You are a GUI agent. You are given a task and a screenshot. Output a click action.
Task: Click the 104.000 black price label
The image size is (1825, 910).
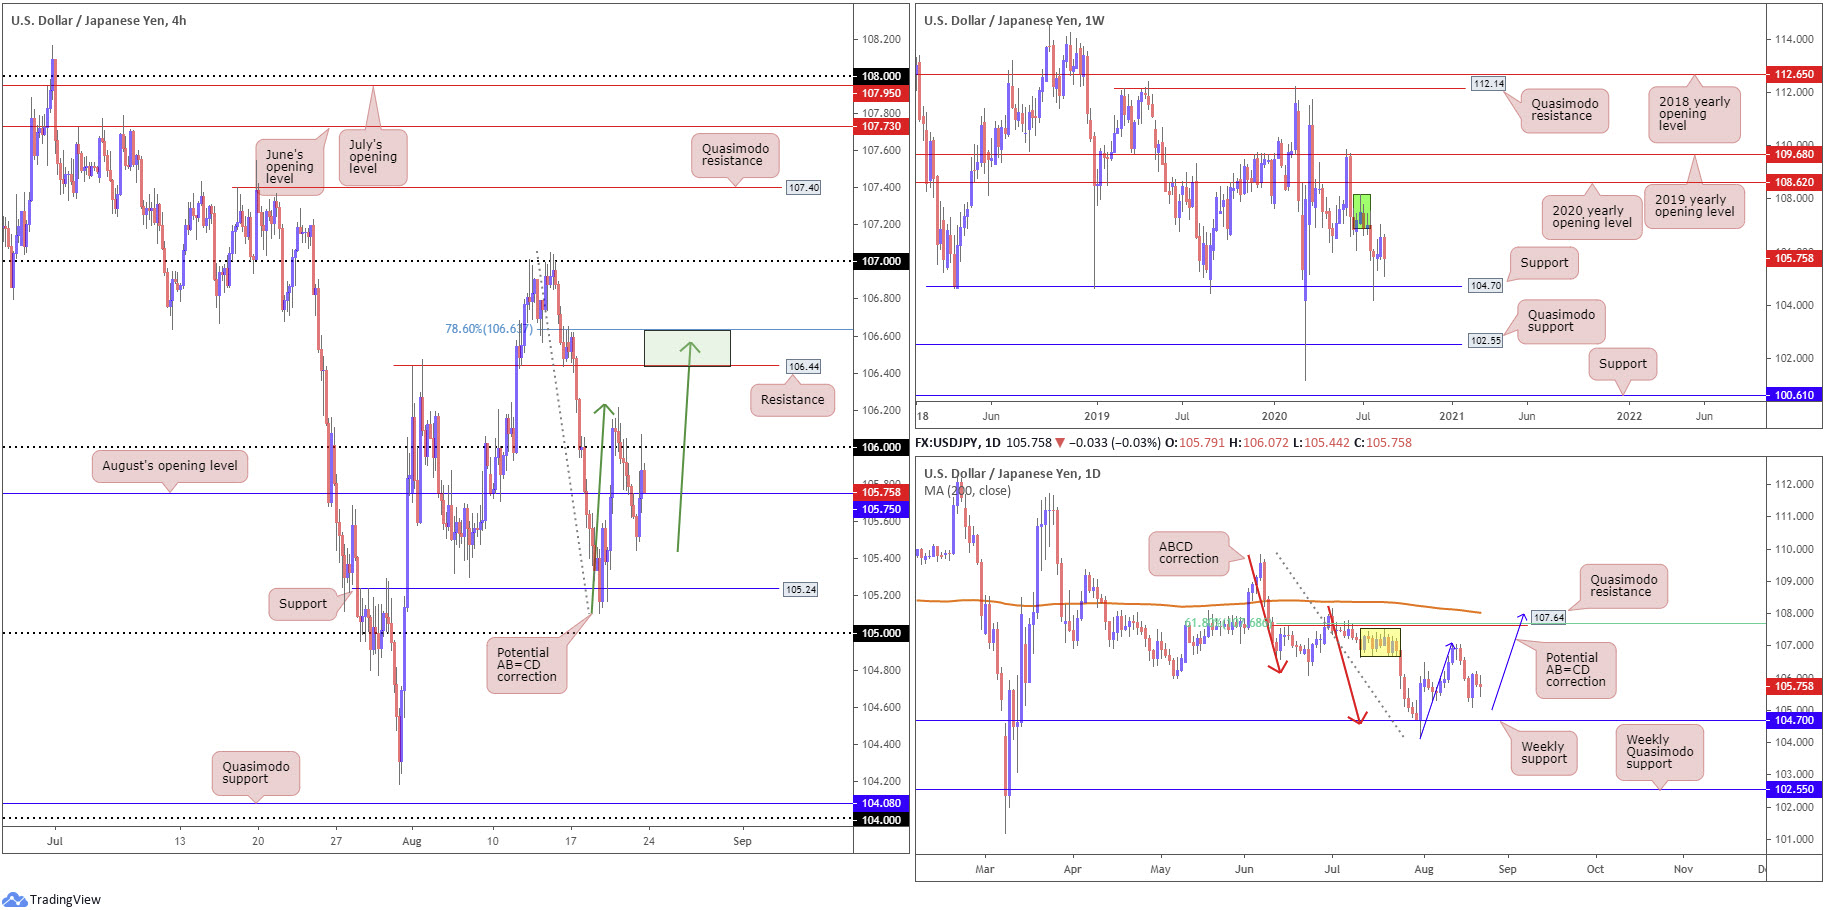[x=881, y=820]
